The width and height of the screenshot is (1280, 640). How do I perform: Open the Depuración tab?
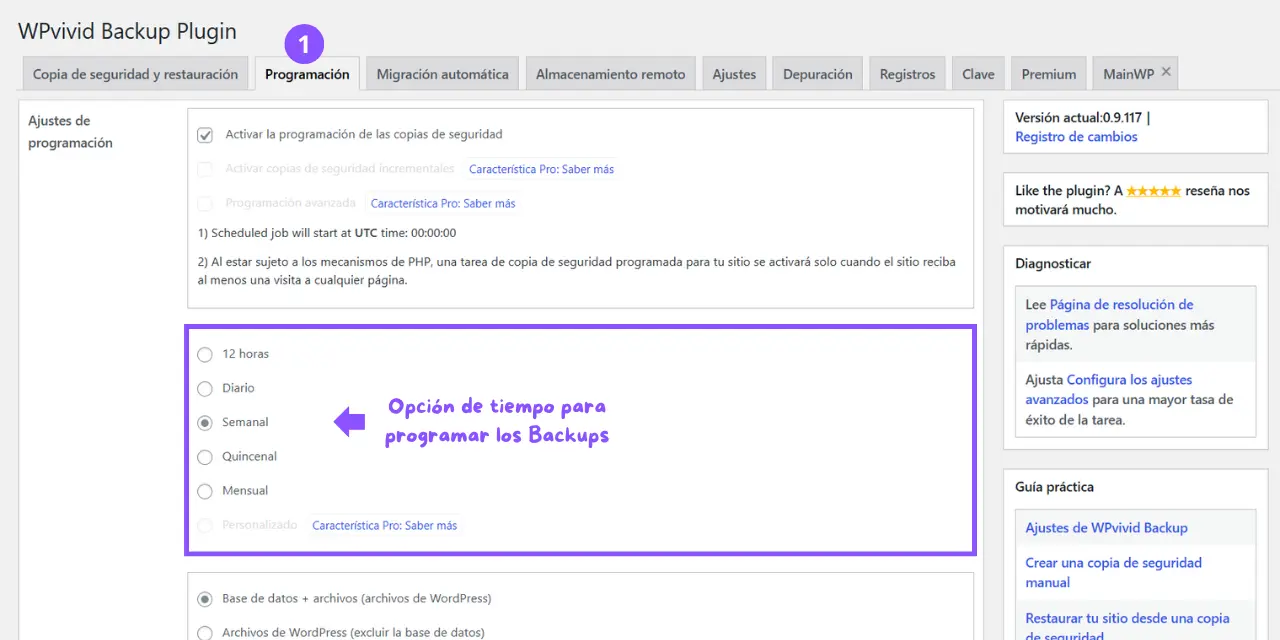pos(818,74)
